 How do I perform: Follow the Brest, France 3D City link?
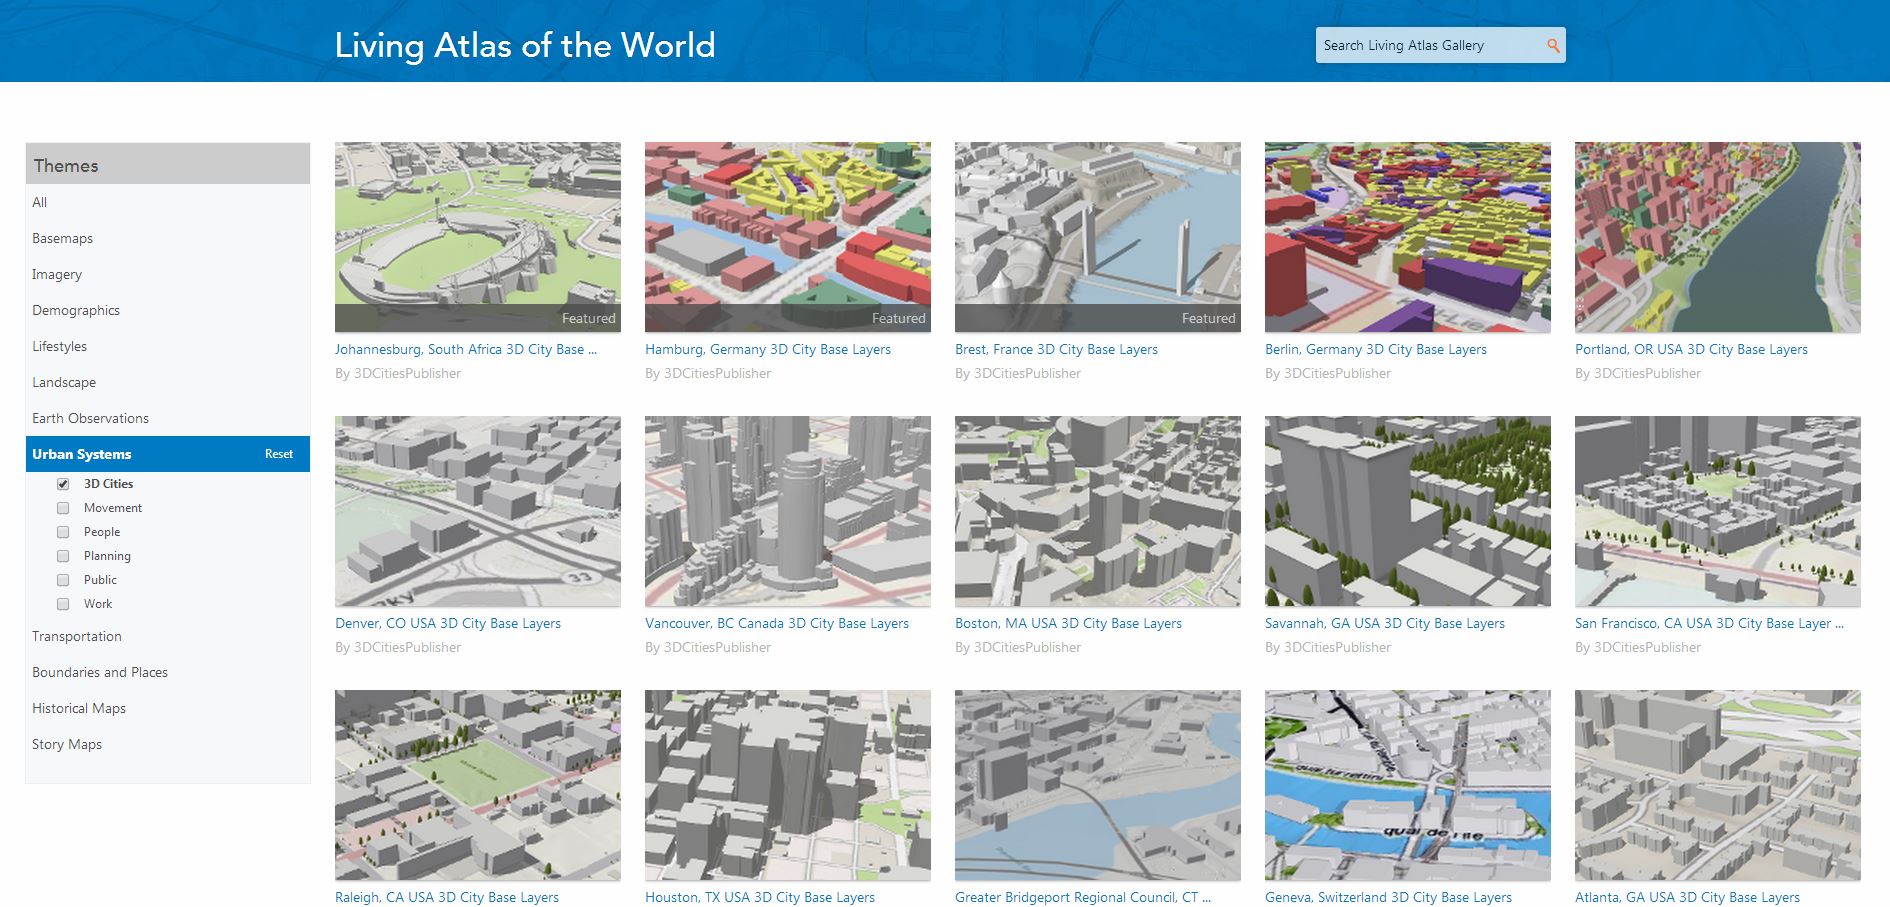point(1056,349)
